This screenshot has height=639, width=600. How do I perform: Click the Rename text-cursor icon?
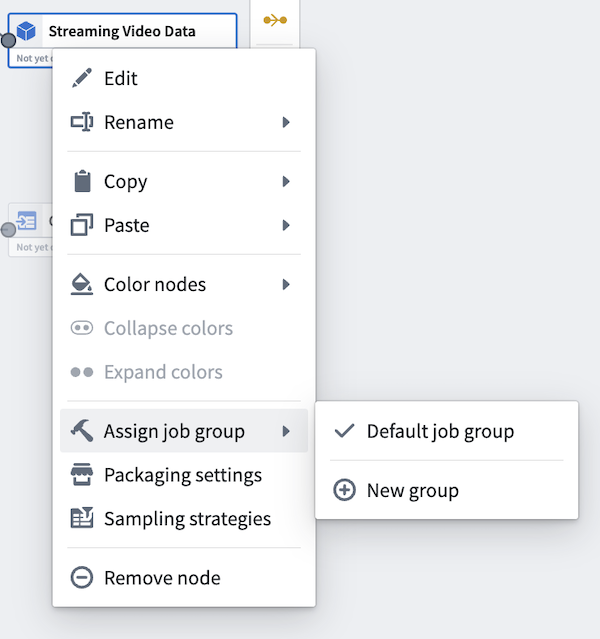point(82,122)
